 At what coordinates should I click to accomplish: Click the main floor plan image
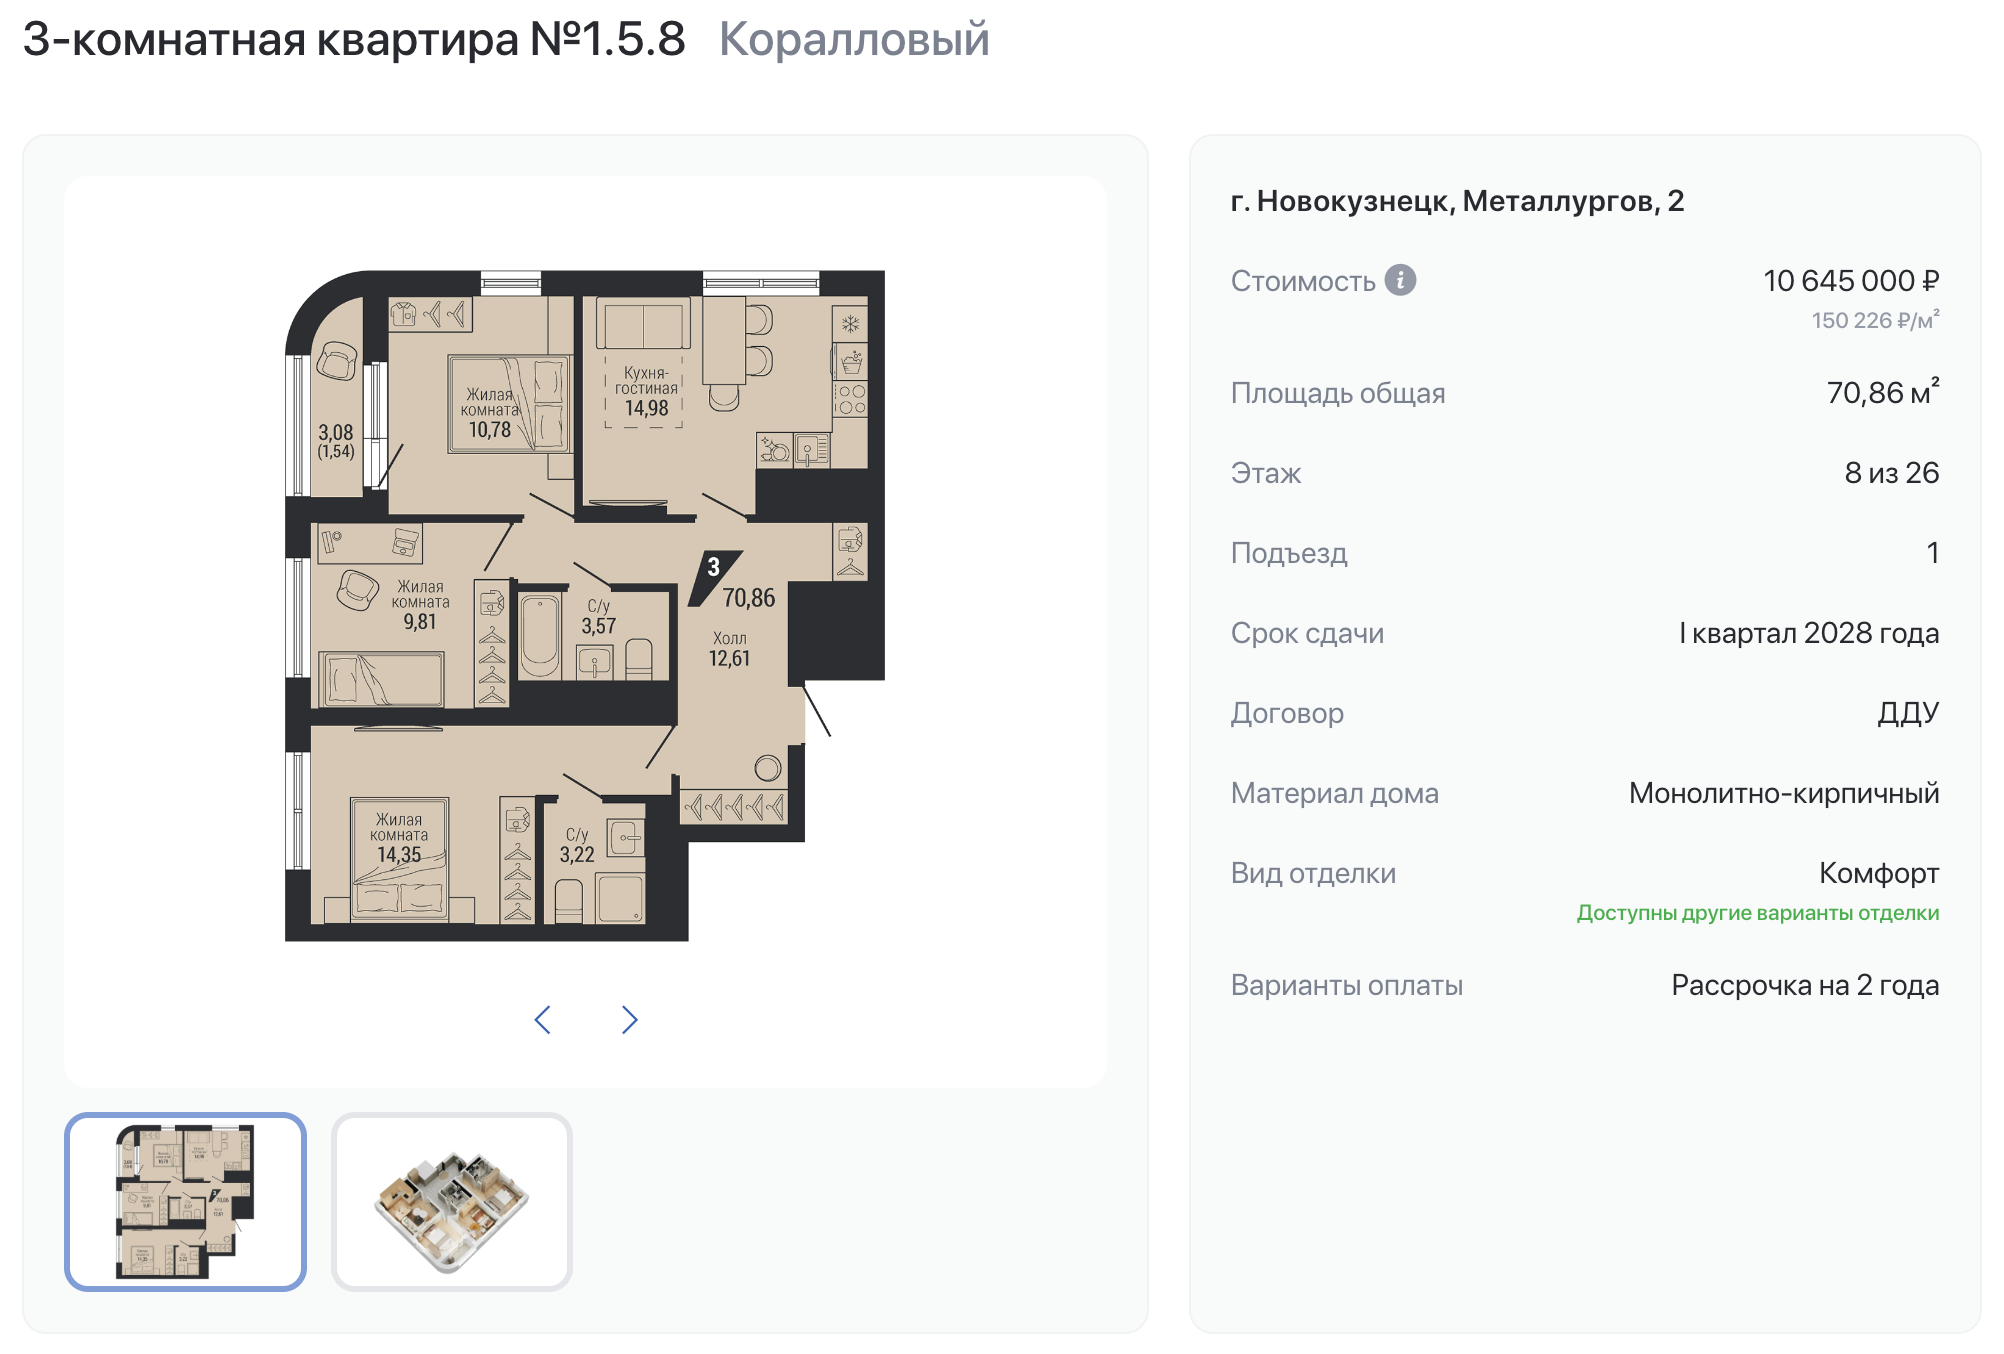coord(585,605)
